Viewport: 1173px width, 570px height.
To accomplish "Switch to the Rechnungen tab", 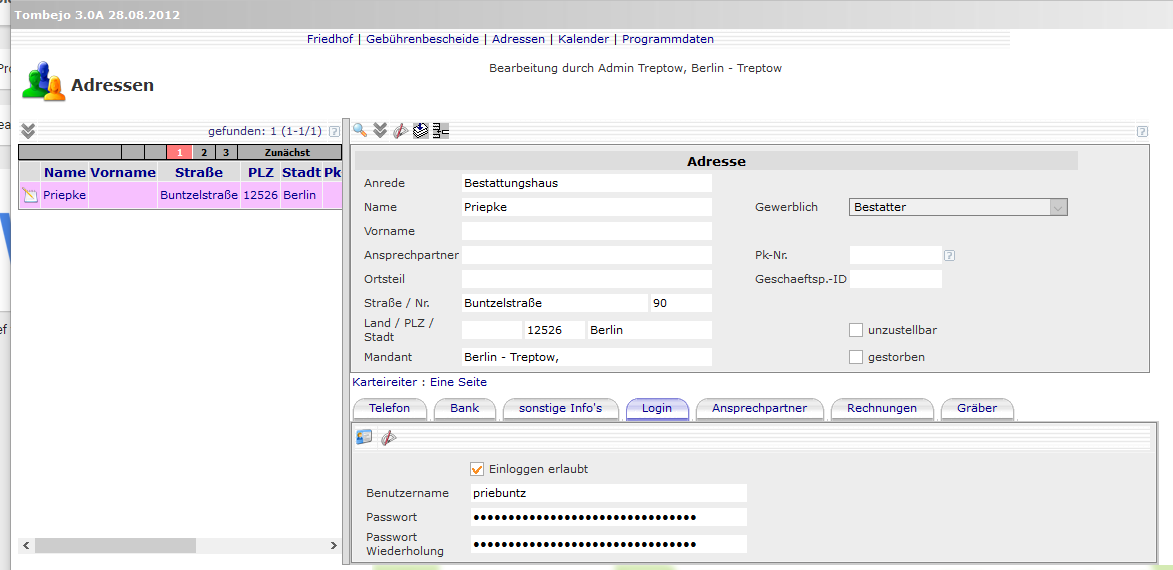I will (881, 408).
